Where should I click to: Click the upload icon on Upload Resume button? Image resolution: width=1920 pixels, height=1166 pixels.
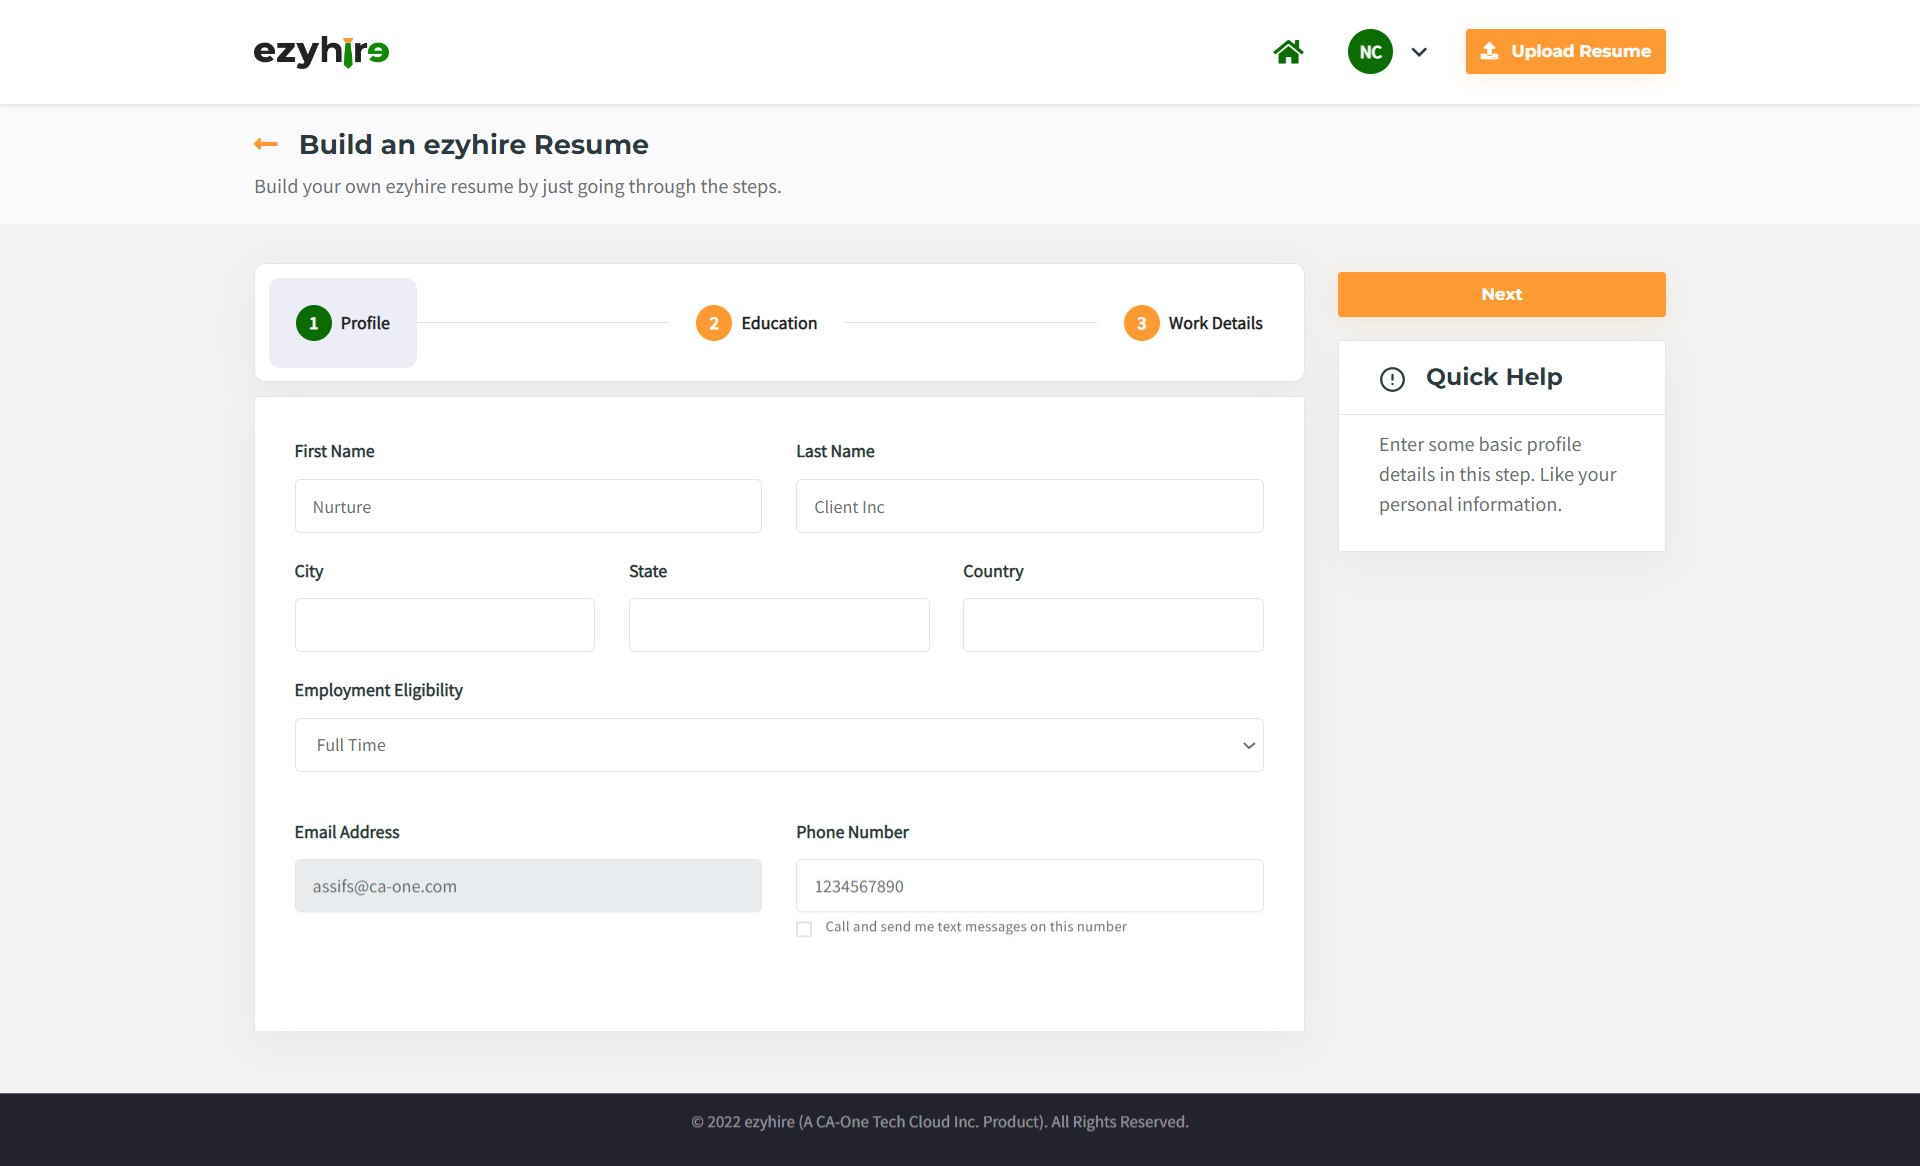[1489, 51]
